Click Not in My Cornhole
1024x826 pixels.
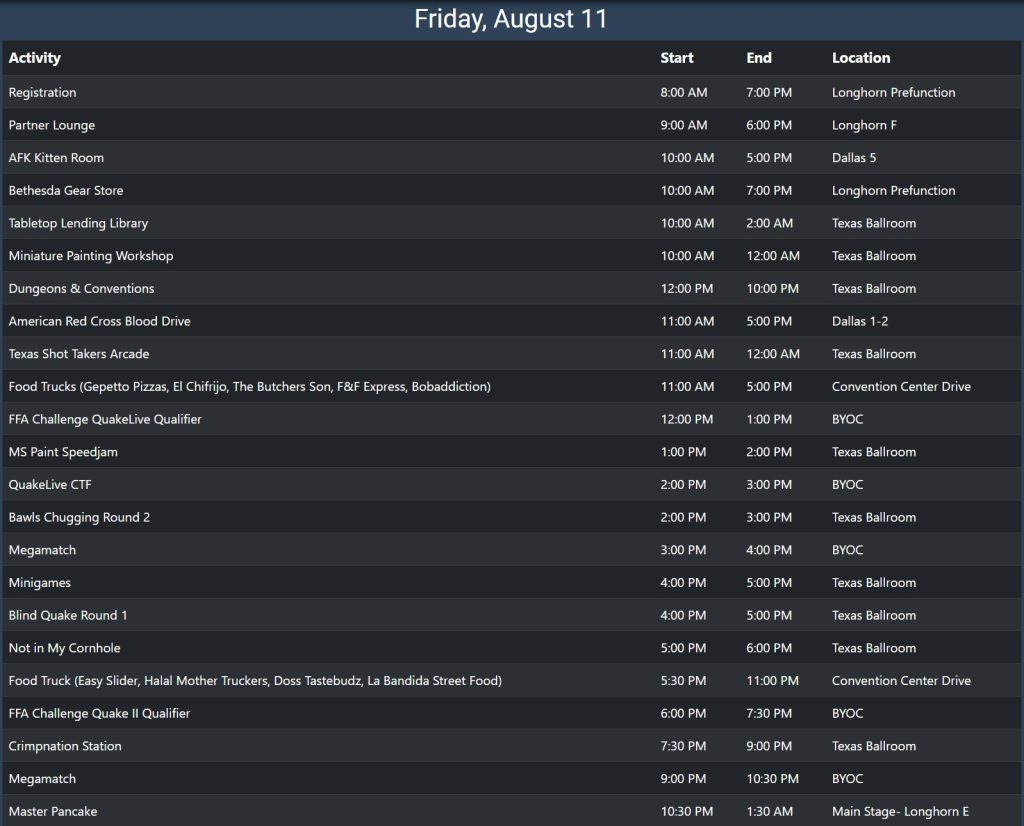[x=65, y=648]
